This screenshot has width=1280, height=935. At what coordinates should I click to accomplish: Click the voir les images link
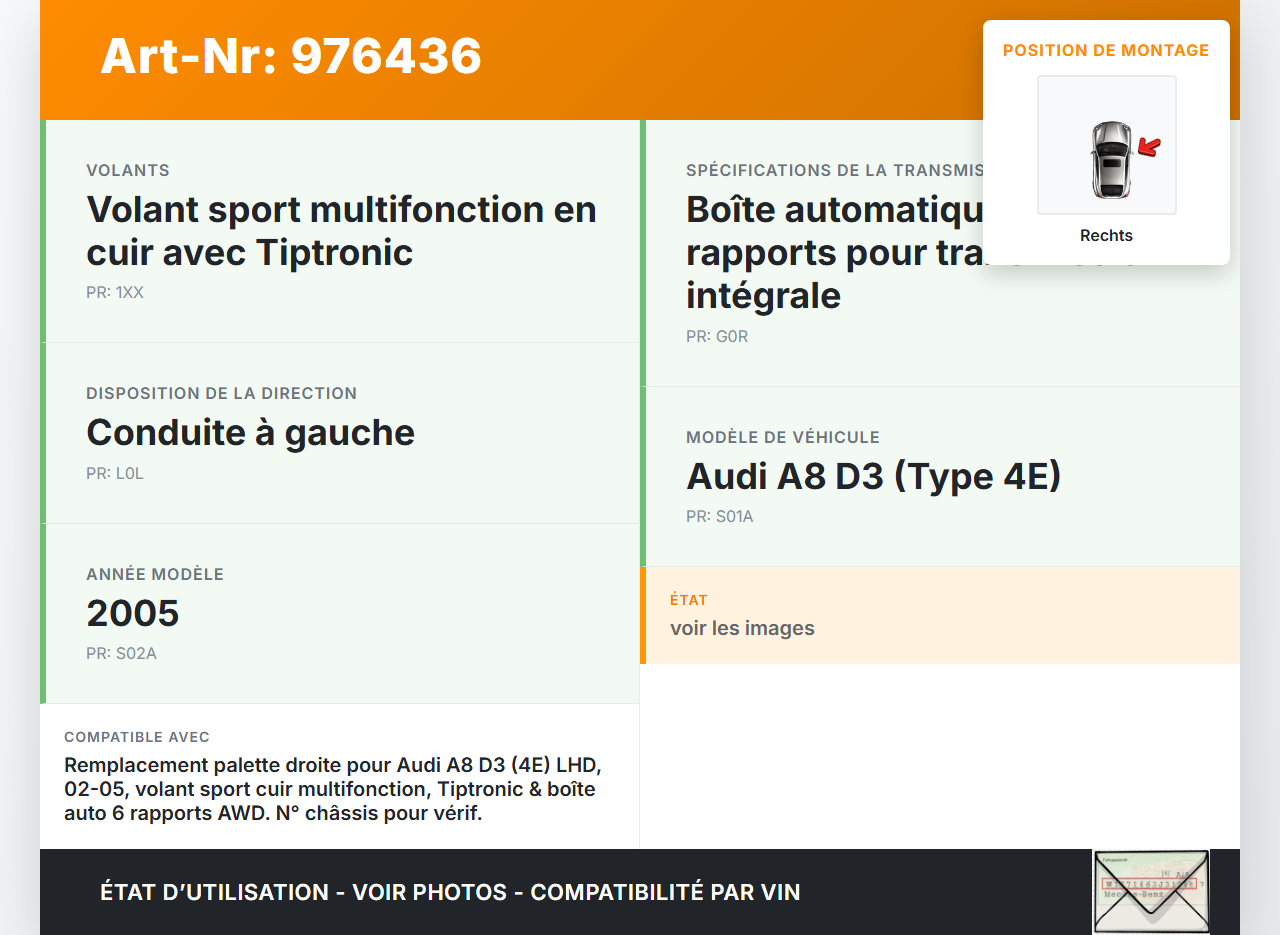pos(743,628)
